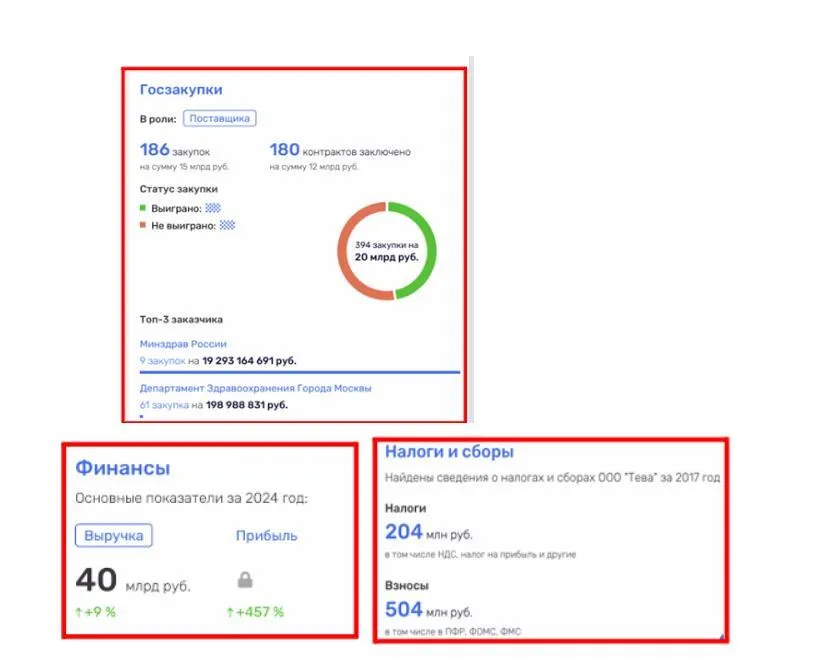The width and height of the screenshot is (820, 657).
Task: Select the Поставщика role button
Action: (220, 118)
